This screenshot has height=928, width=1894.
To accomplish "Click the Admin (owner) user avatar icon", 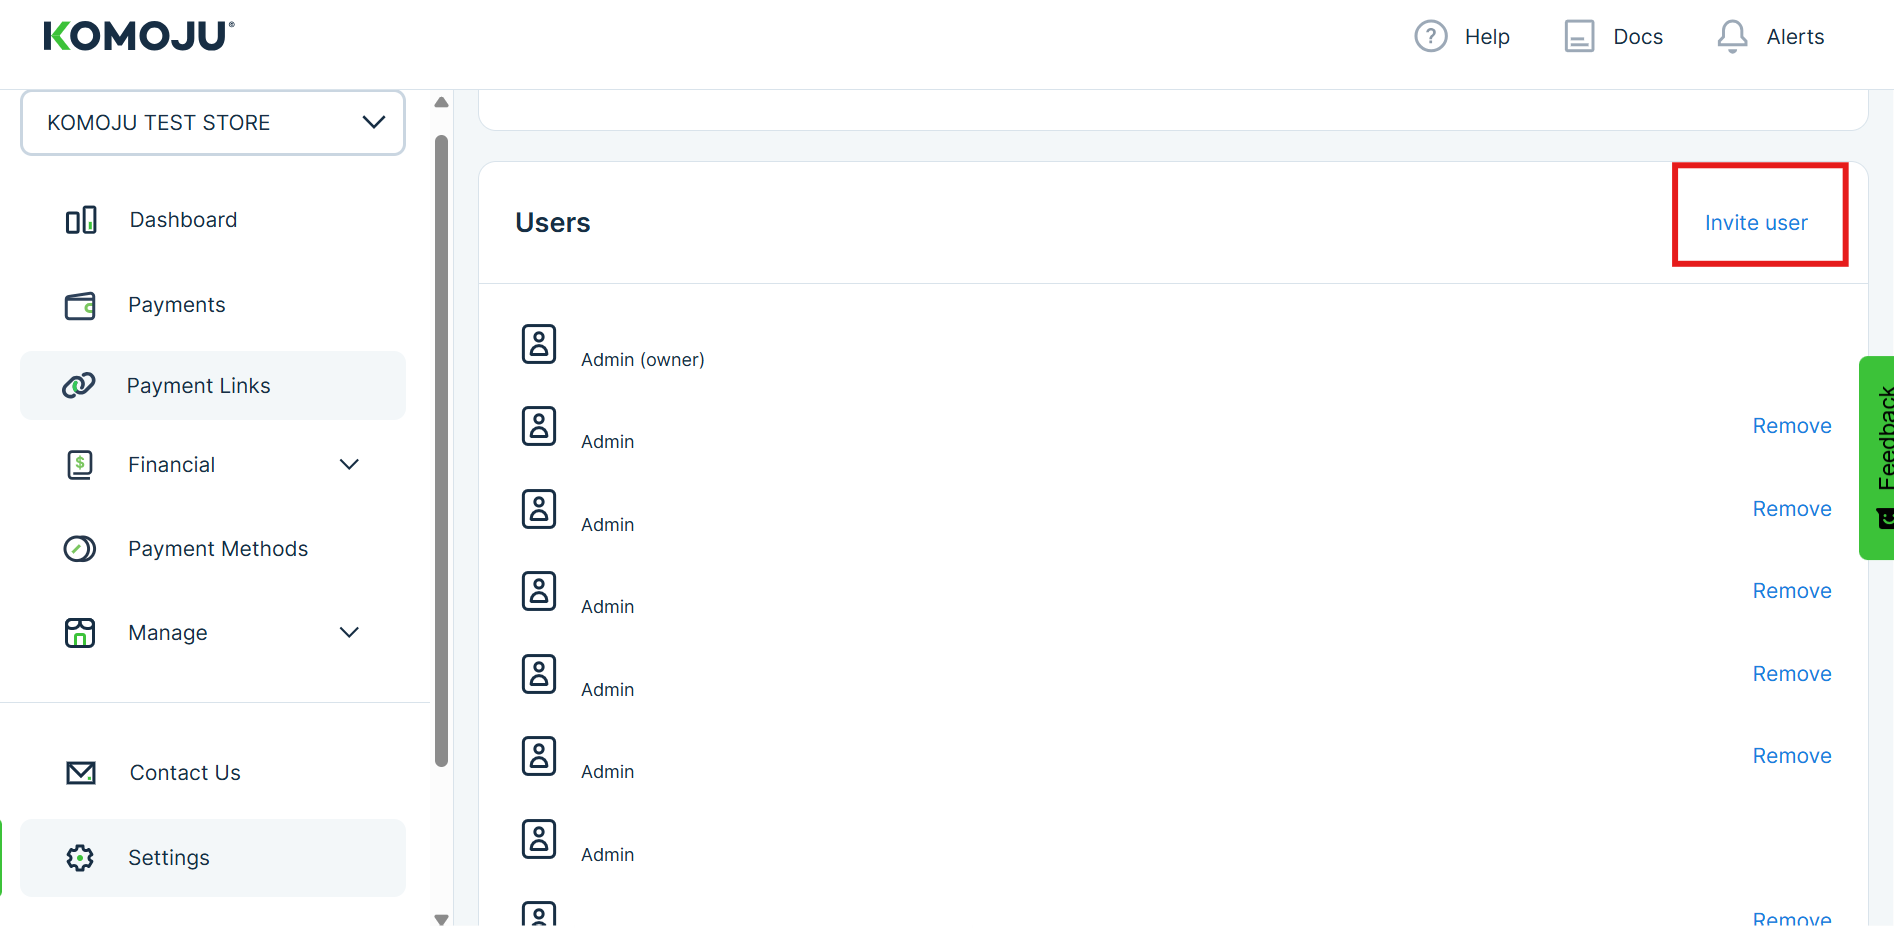I will tap(539, 344).
